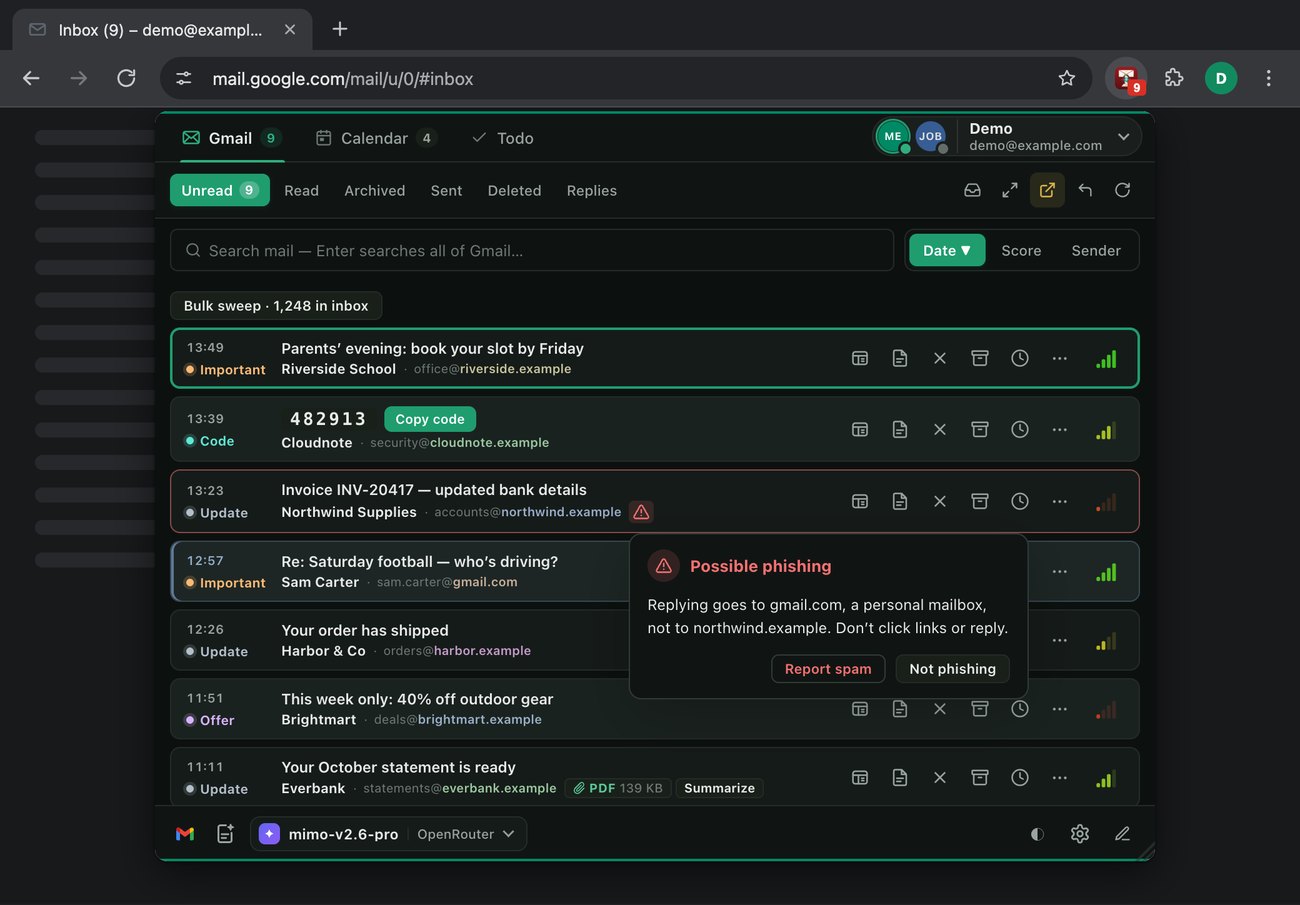Snooze the Cloudnote code email
1300x905 pixels.
1020,429
